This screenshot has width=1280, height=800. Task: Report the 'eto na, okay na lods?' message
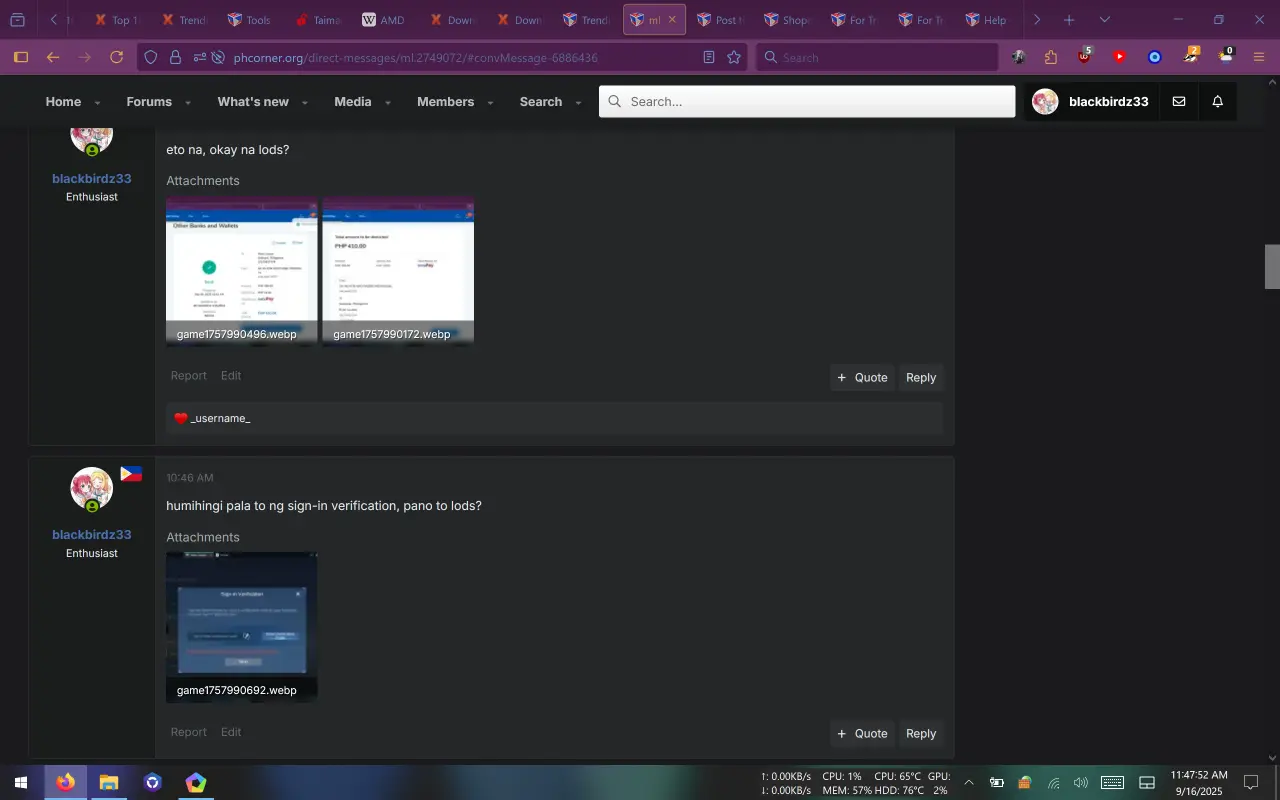[x=188, y=376]
